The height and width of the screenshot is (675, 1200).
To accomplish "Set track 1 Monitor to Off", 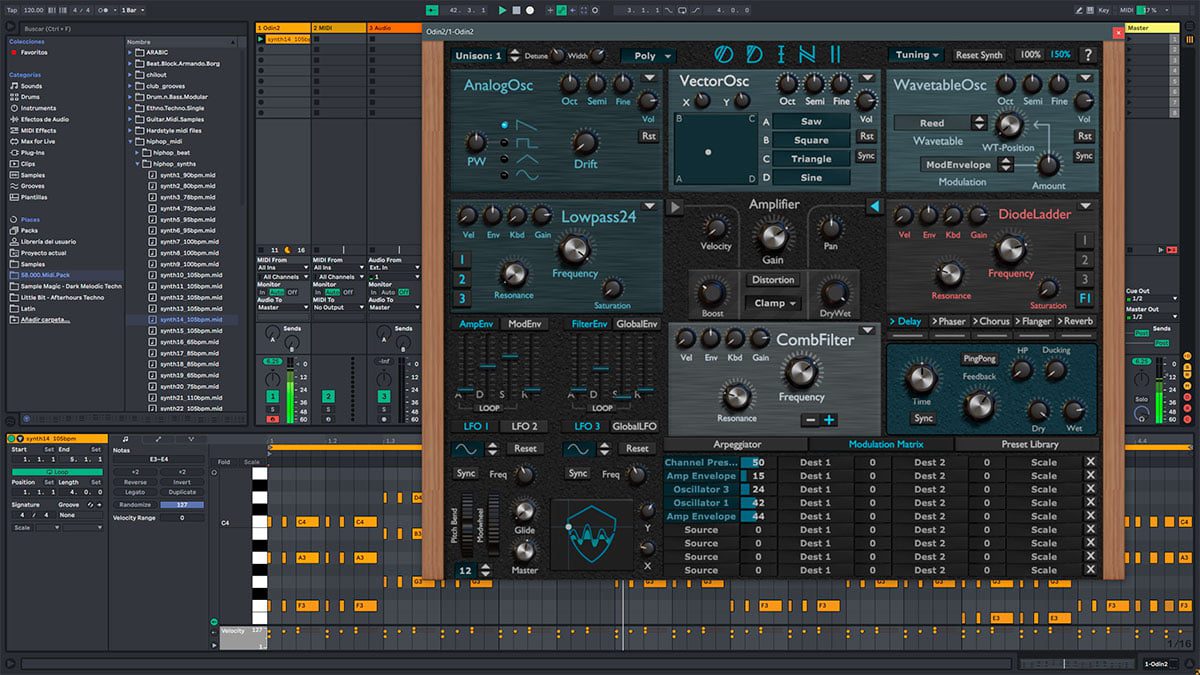I will pos(292,292).
